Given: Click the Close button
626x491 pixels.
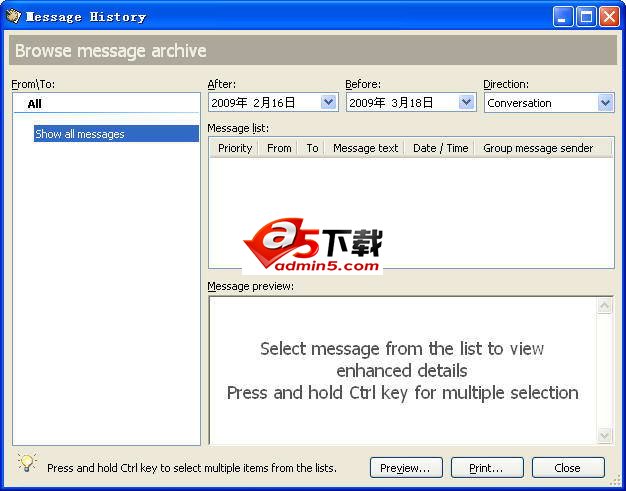Looking at the screenshot, I should tap(568, 468).
